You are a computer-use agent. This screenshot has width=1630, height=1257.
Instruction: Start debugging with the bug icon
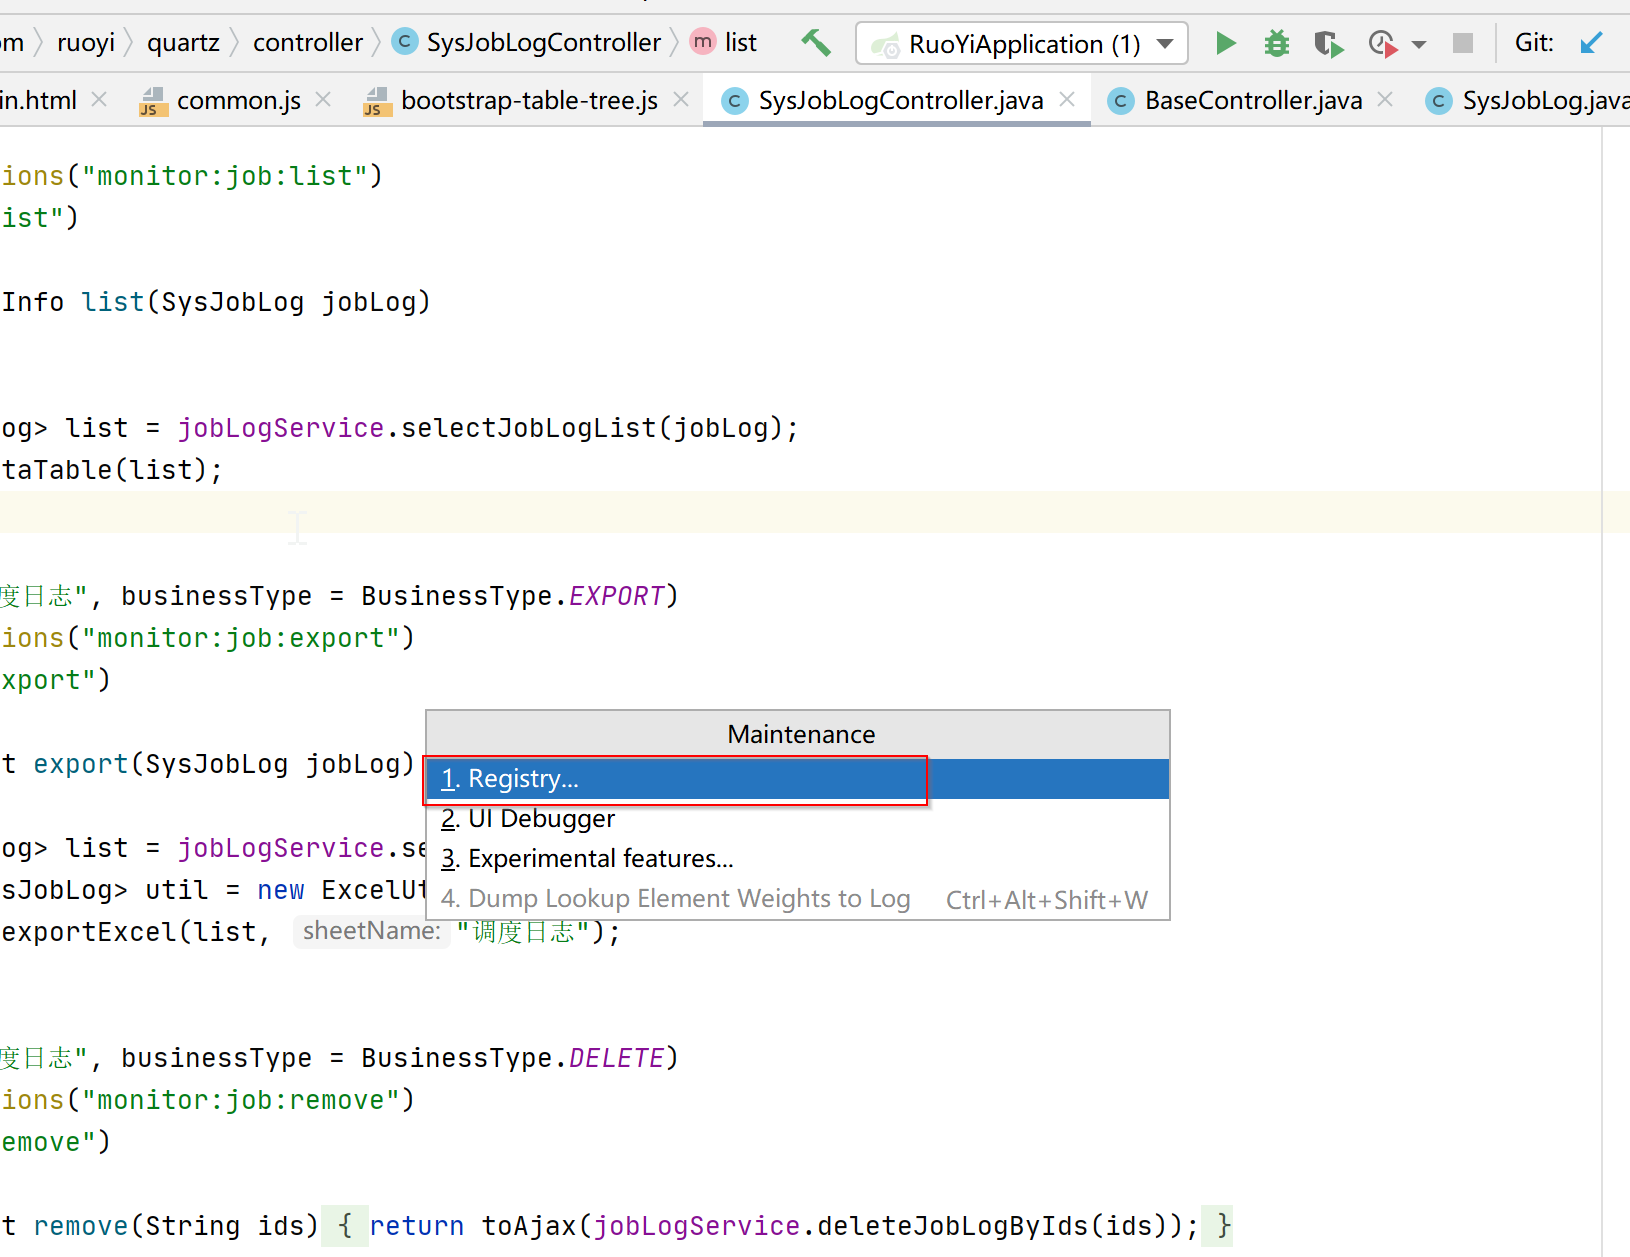[x=1277, y=43]
